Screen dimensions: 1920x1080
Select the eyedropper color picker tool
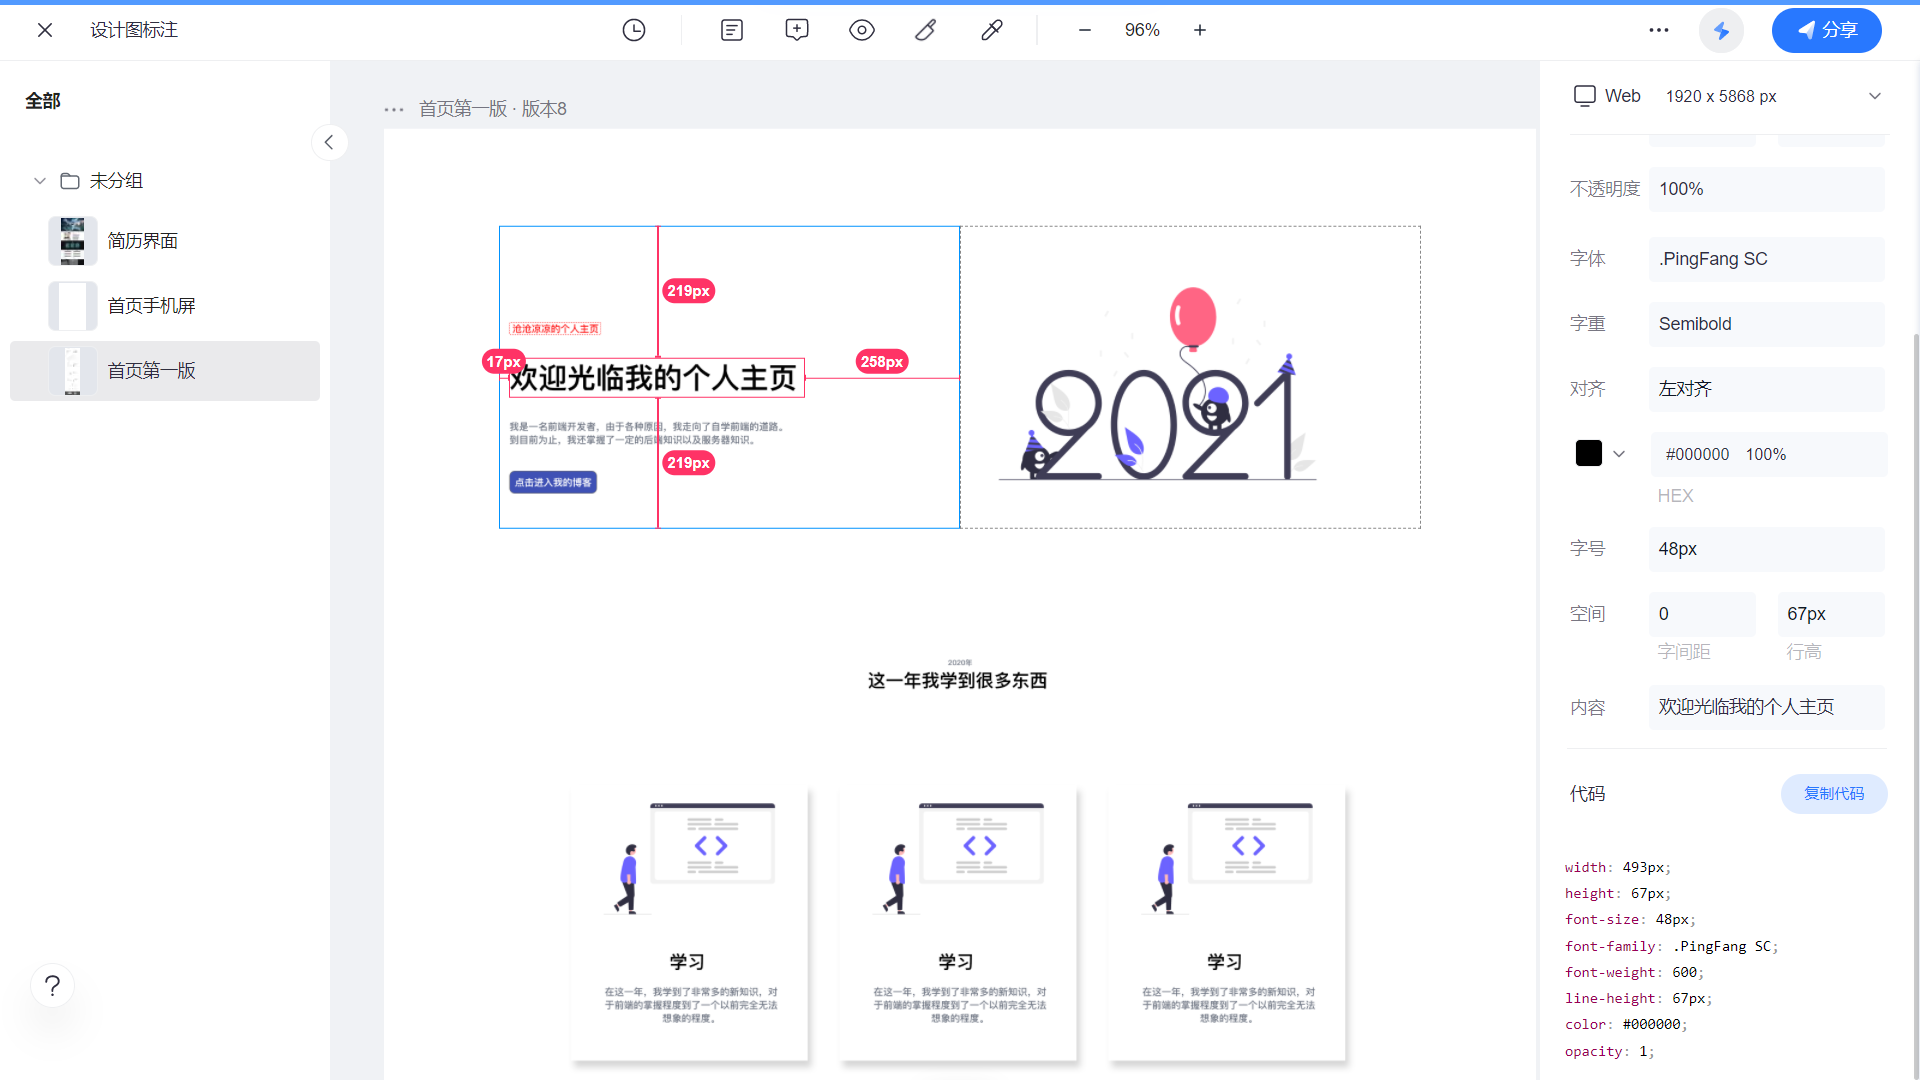click(x=991, y=30)
